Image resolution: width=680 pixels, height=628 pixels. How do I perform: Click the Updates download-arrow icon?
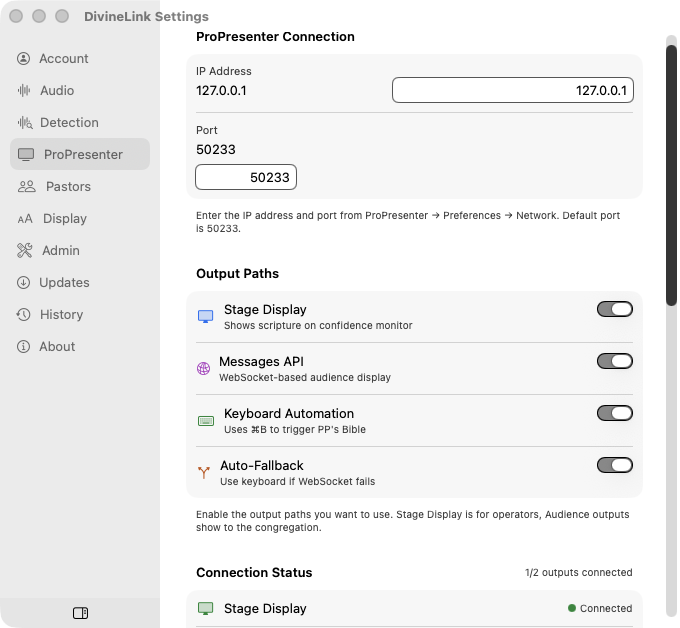23,282
